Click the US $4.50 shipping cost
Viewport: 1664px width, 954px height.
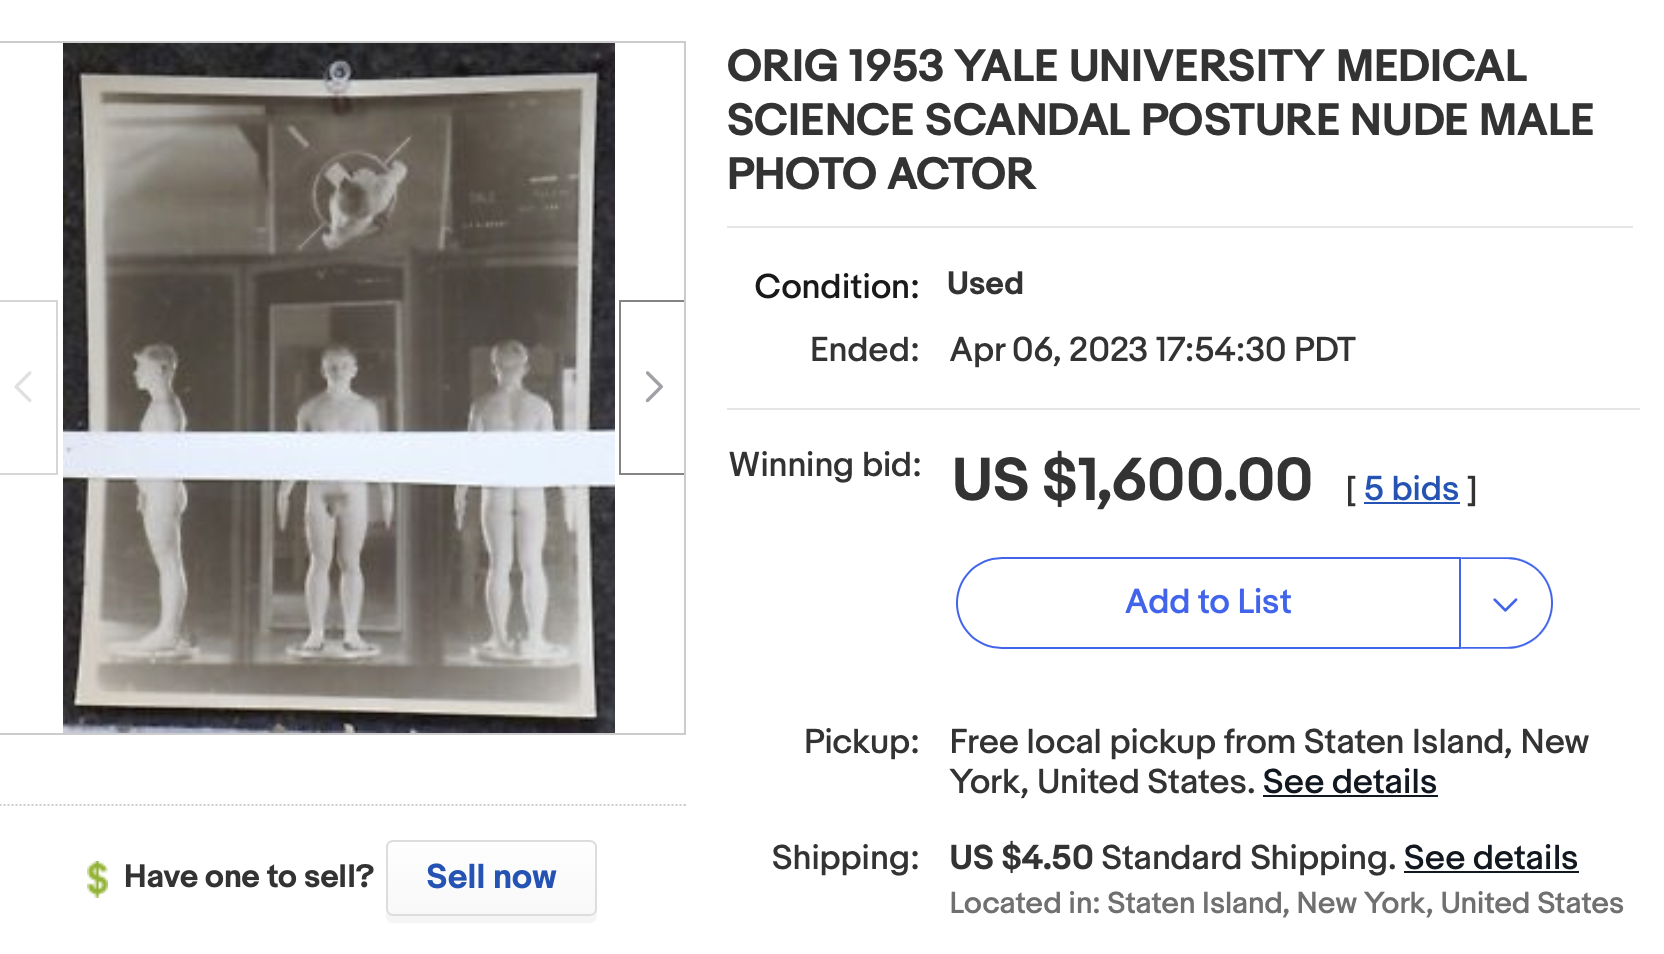click(1021, 858)
